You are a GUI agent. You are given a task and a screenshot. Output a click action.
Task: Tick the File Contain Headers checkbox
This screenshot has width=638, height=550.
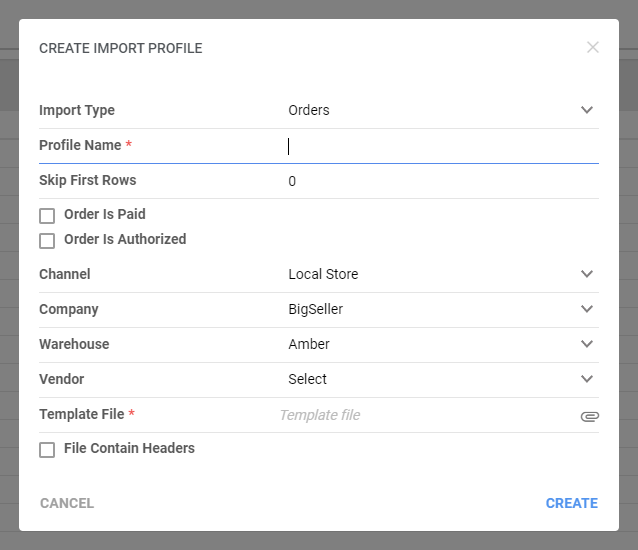click(47, 450)
